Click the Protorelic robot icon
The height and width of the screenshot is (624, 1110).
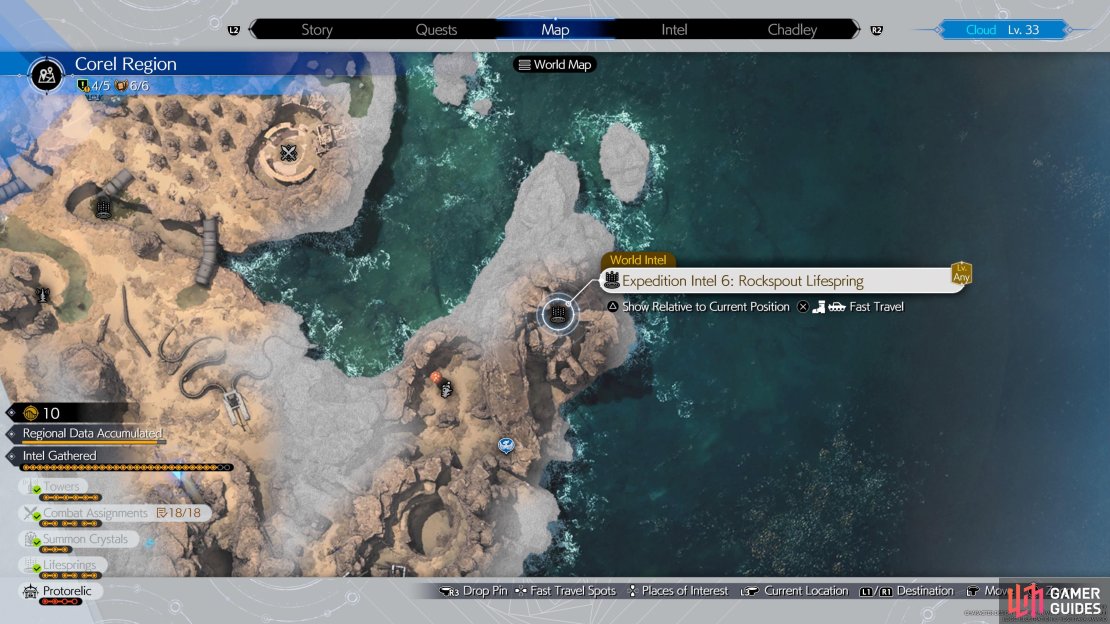(x=30, y=591)
